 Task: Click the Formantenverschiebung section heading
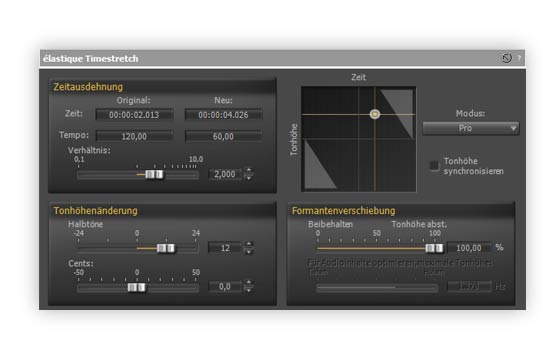(343, 211)
